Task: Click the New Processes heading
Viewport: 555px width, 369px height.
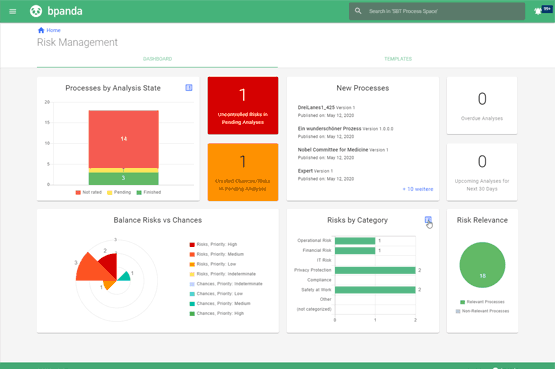Action: [x=362, y=88]
